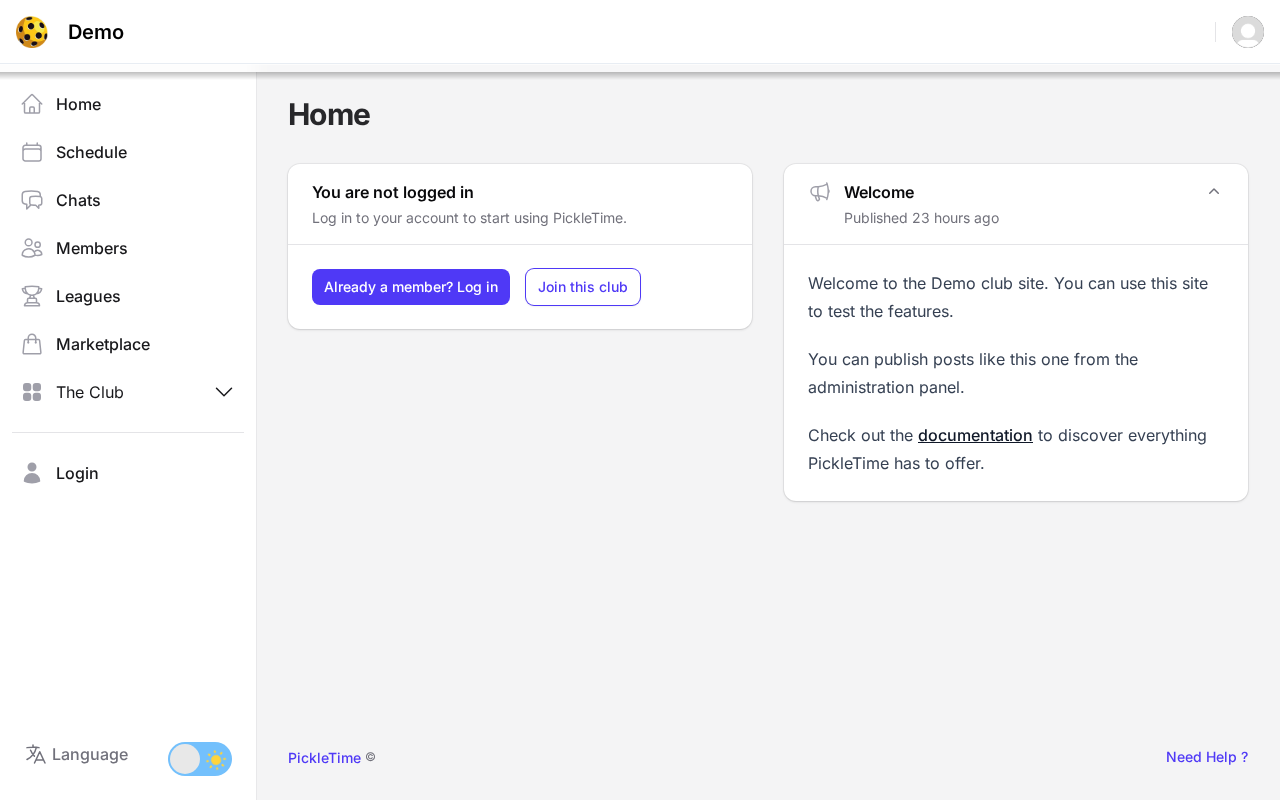This screenshot has height=800, width=1280.
Task: Click the 'Need Help ?' link
Action: pos(1207,757)
